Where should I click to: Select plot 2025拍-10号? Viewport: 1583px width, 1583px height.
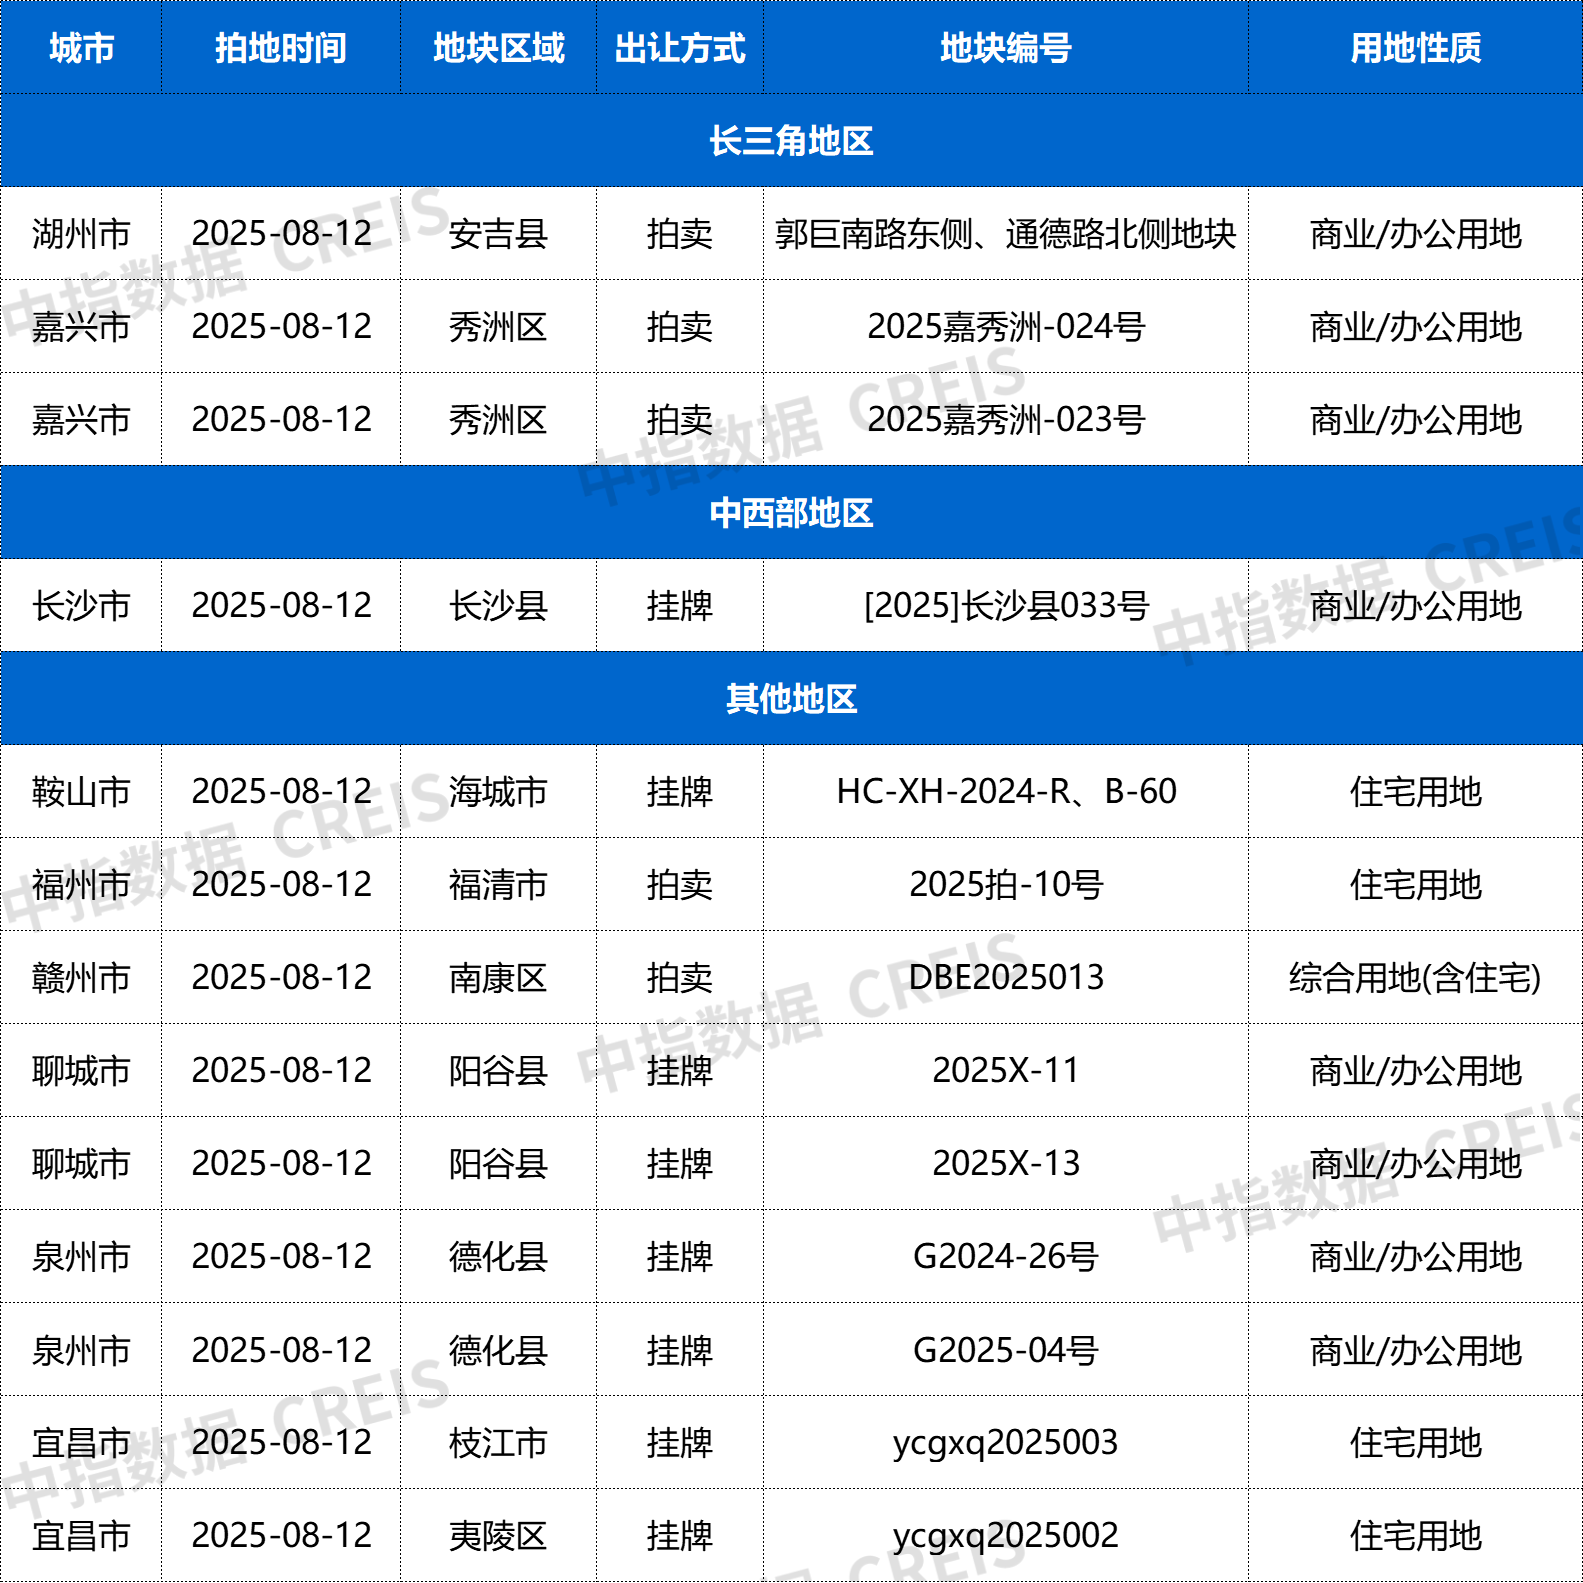coord(1006,885)
